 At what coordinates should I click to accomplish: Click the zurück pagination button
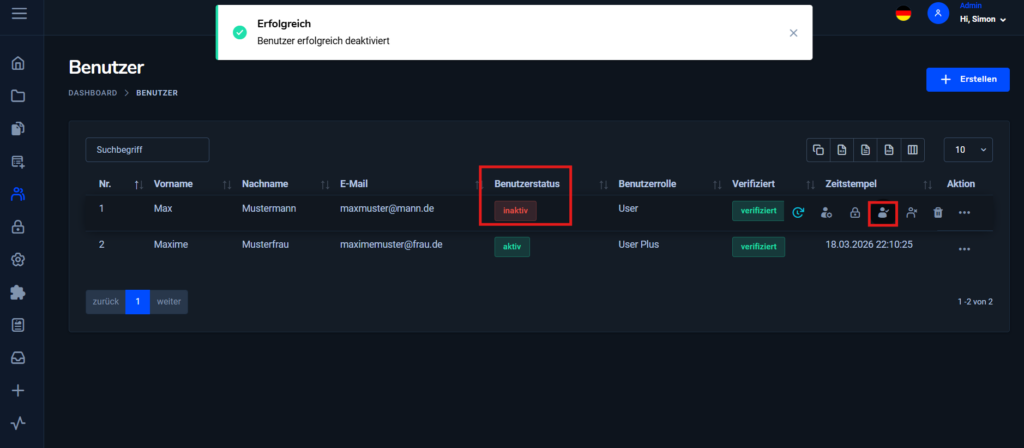tap(106, 302)
